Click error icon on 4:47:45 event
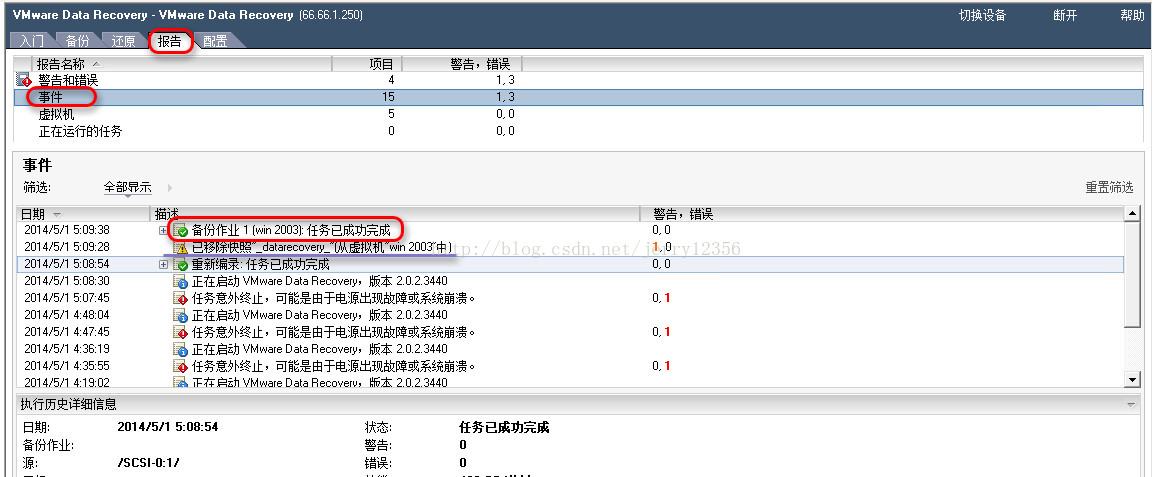This screenshot has height=477, width=1153. click(x=180, y=332)
